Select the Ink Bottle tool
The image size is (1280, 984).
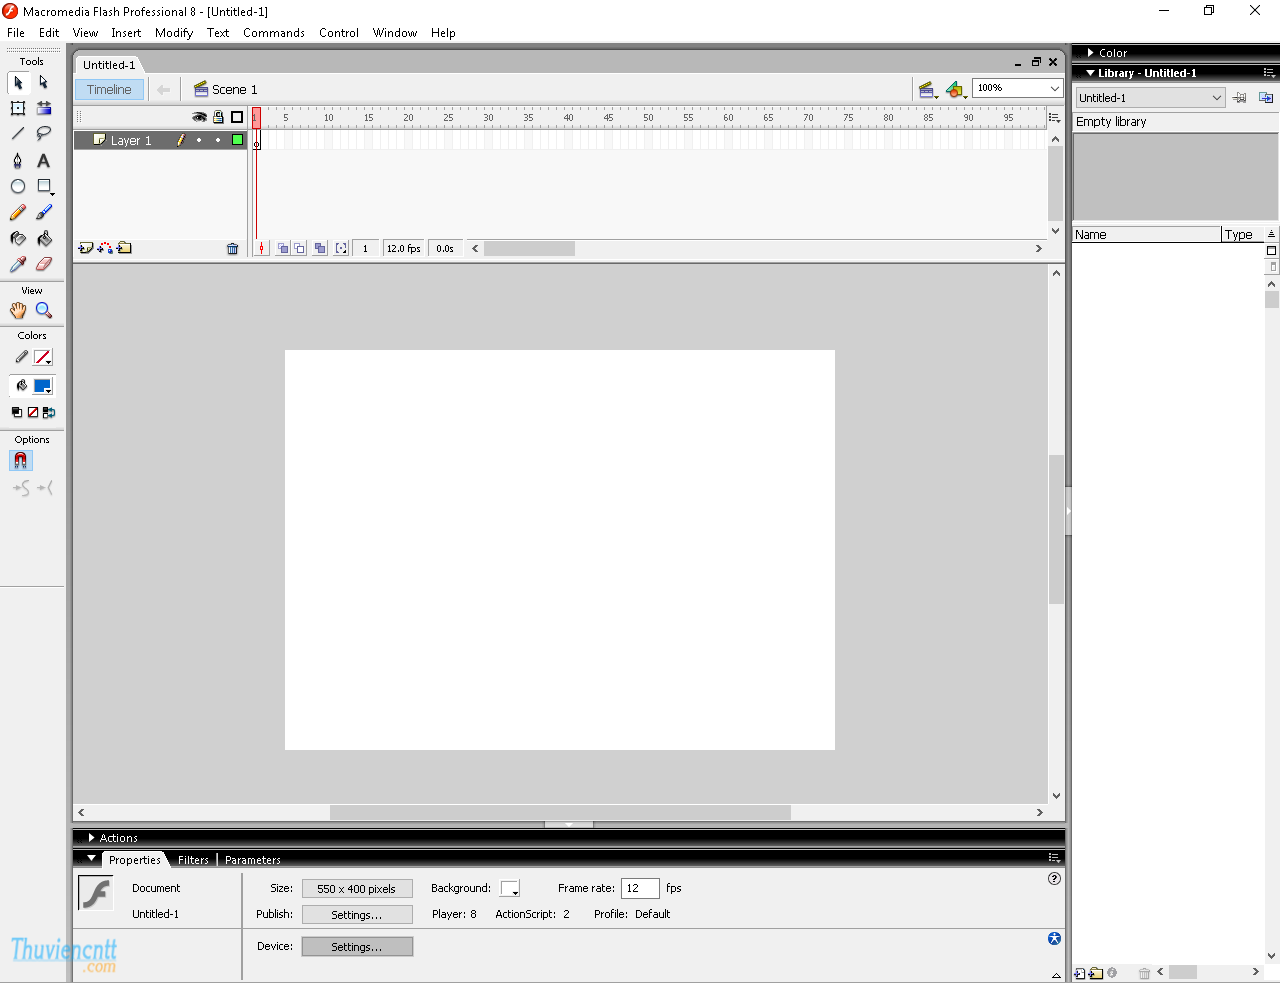coord(18,238)
